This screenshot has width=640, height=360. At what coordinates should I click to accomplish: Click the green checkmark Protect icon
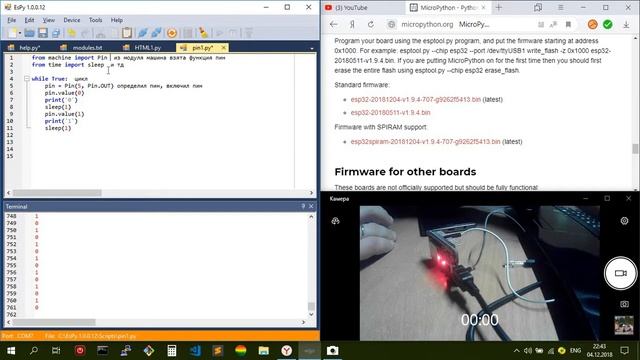[x=608, y=24]
